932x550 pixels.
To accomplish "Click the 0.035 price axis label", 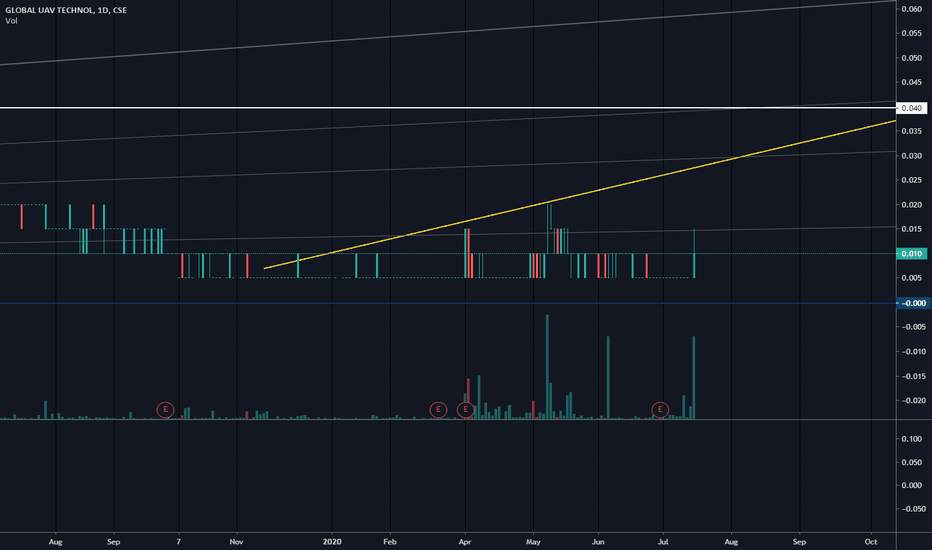I will tap(912, 131).
